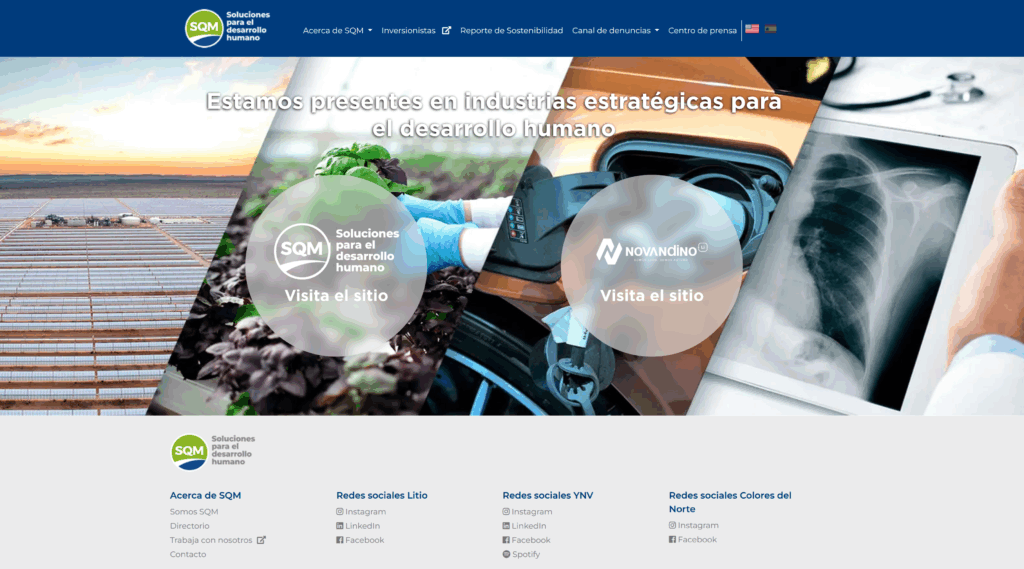Open the Acerca de SQM dropdown menu
The image size is (1024, 569).
[x=337, y=30]
